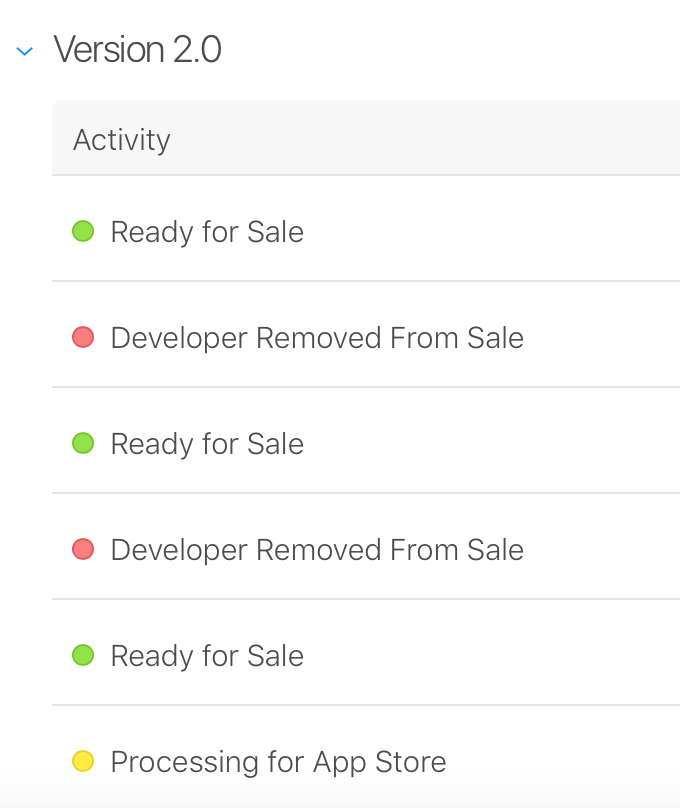680x808 pixels.
Task: Select the middle Ready for Sale text
Action: (207, 443)
